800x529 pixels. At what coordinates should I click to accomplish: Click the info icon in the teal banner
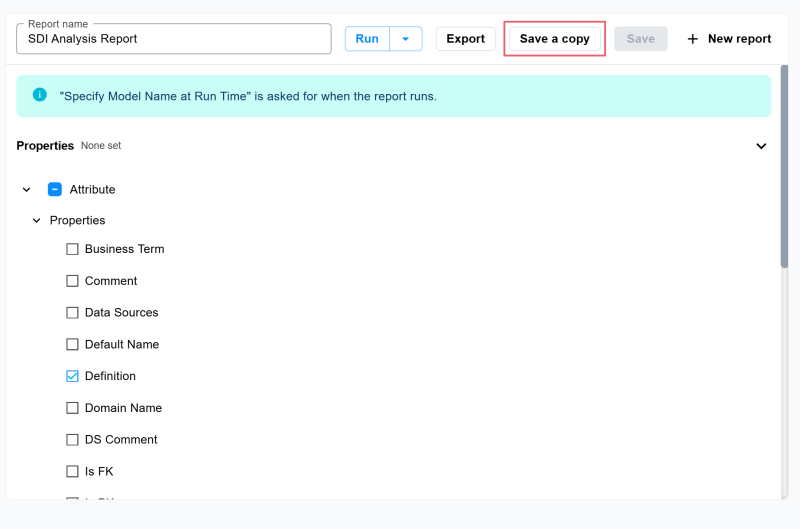pos(40,95)
